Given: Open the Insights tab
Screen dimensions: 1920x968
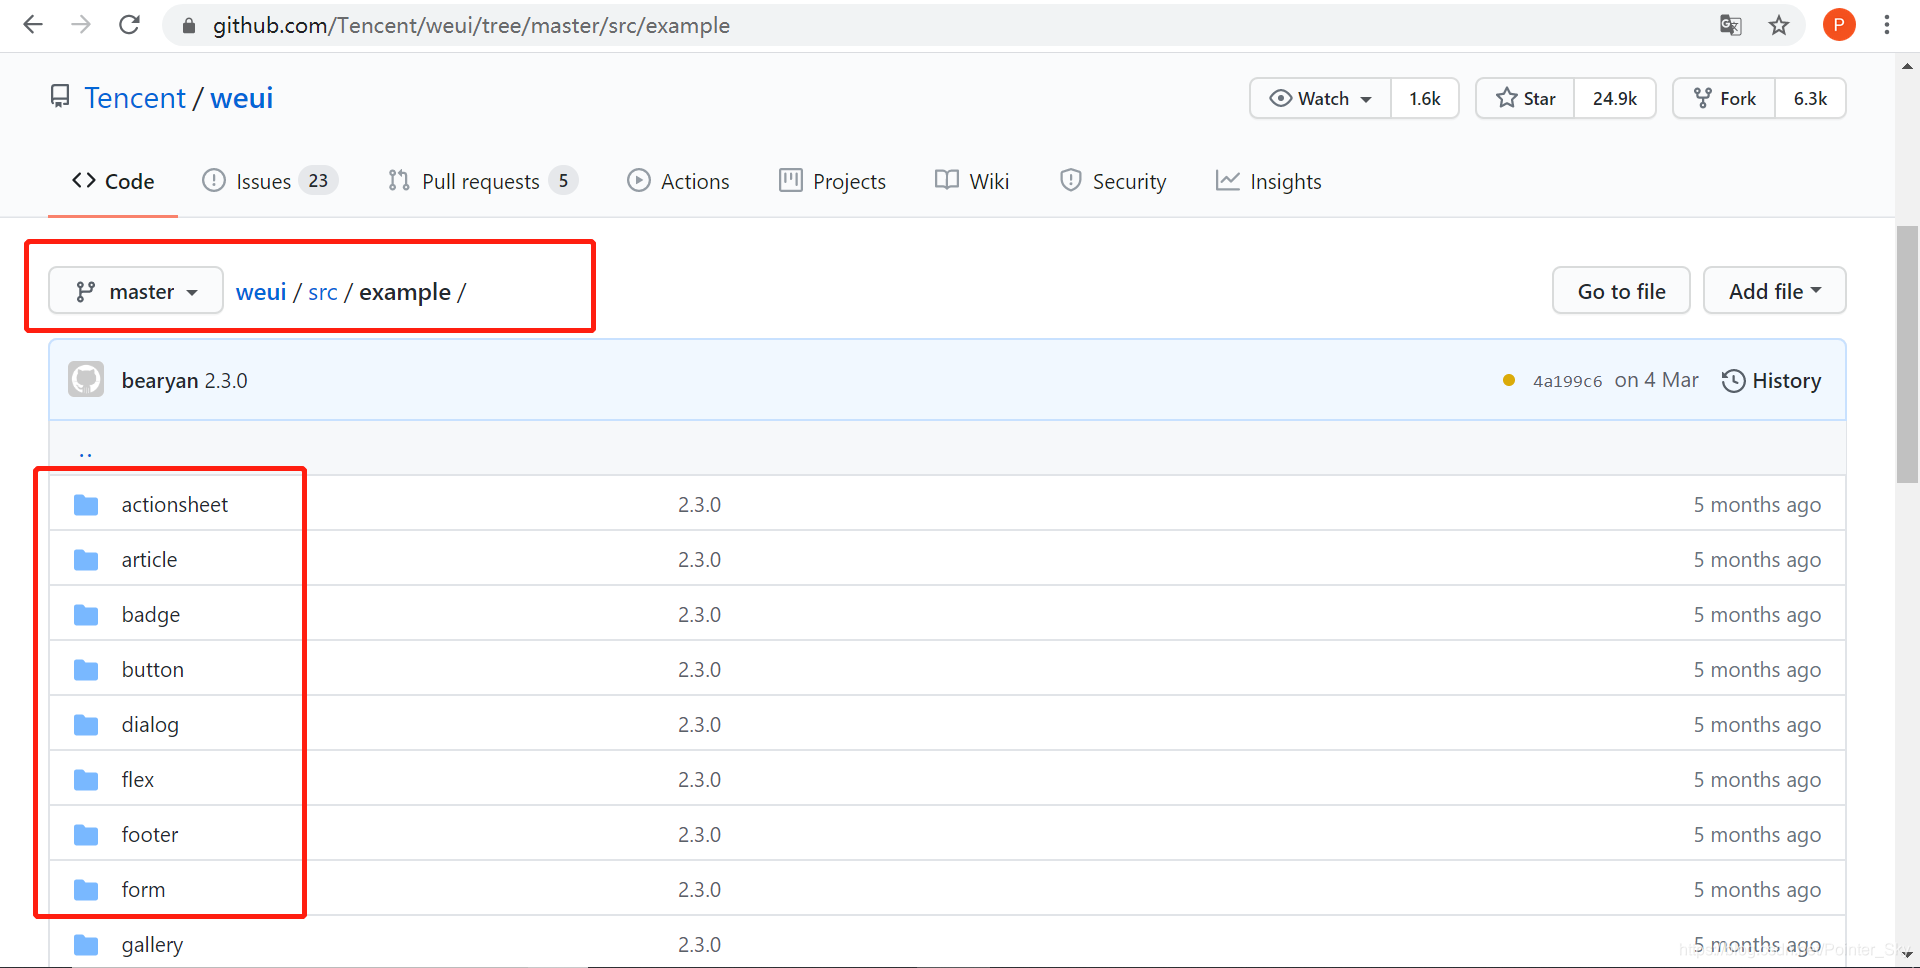Looking at the screenshot, I should (1268, 181).
